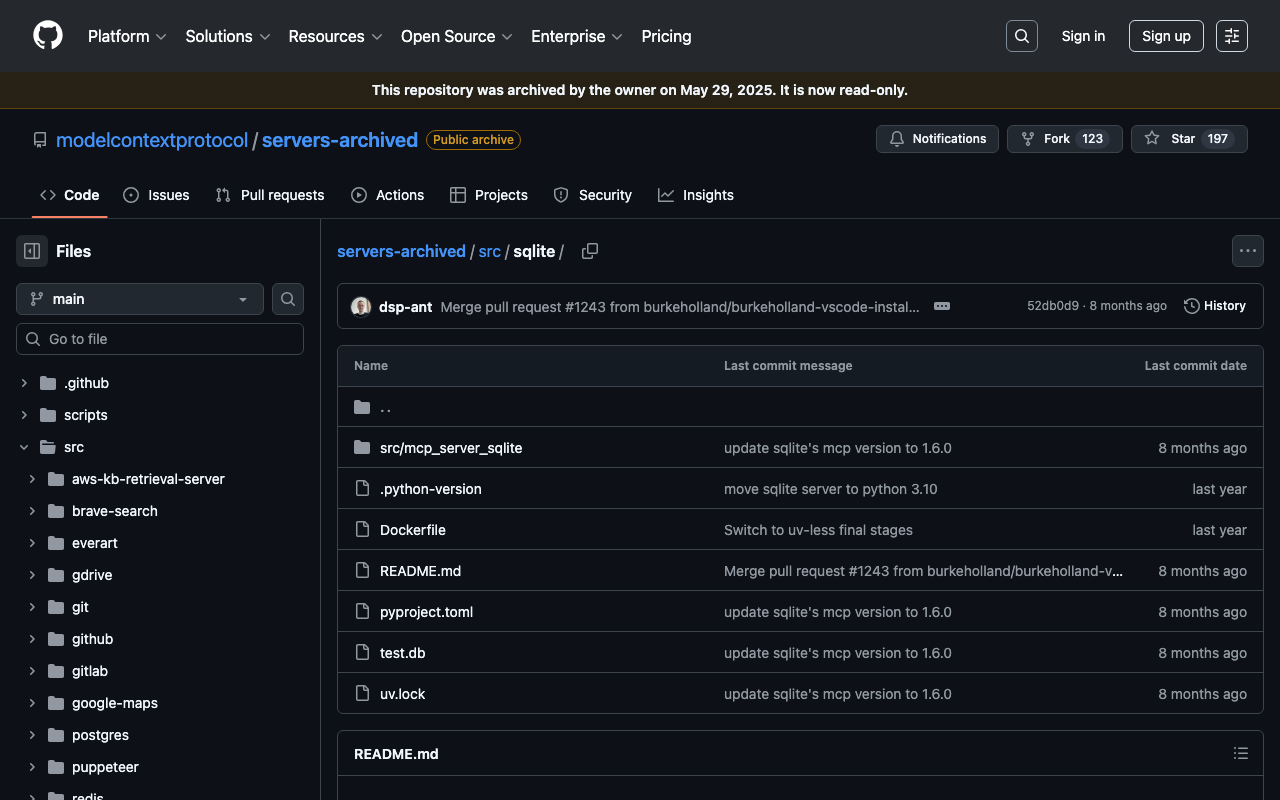Viewport: 1280px width, 800px height.
Task: Open more options ellipsis menu
Action: click(x=1247, y=251)
